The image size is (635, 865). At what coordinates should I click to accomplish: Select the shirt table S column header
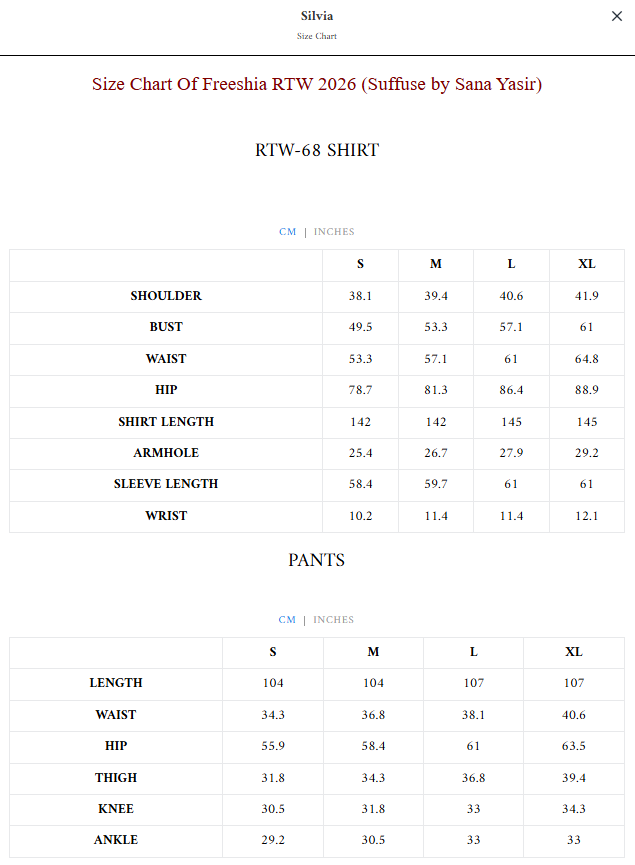[360, 264]
